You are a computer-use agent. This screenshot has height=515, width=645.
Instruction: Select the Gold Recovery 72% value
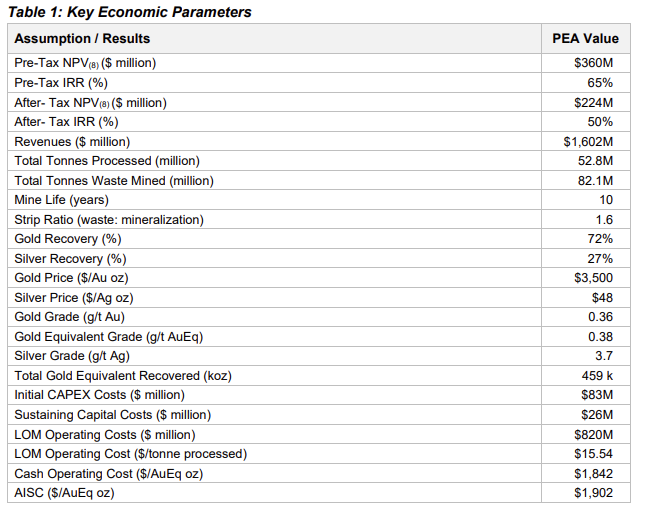pyautogui.click(x=600, y=239)
